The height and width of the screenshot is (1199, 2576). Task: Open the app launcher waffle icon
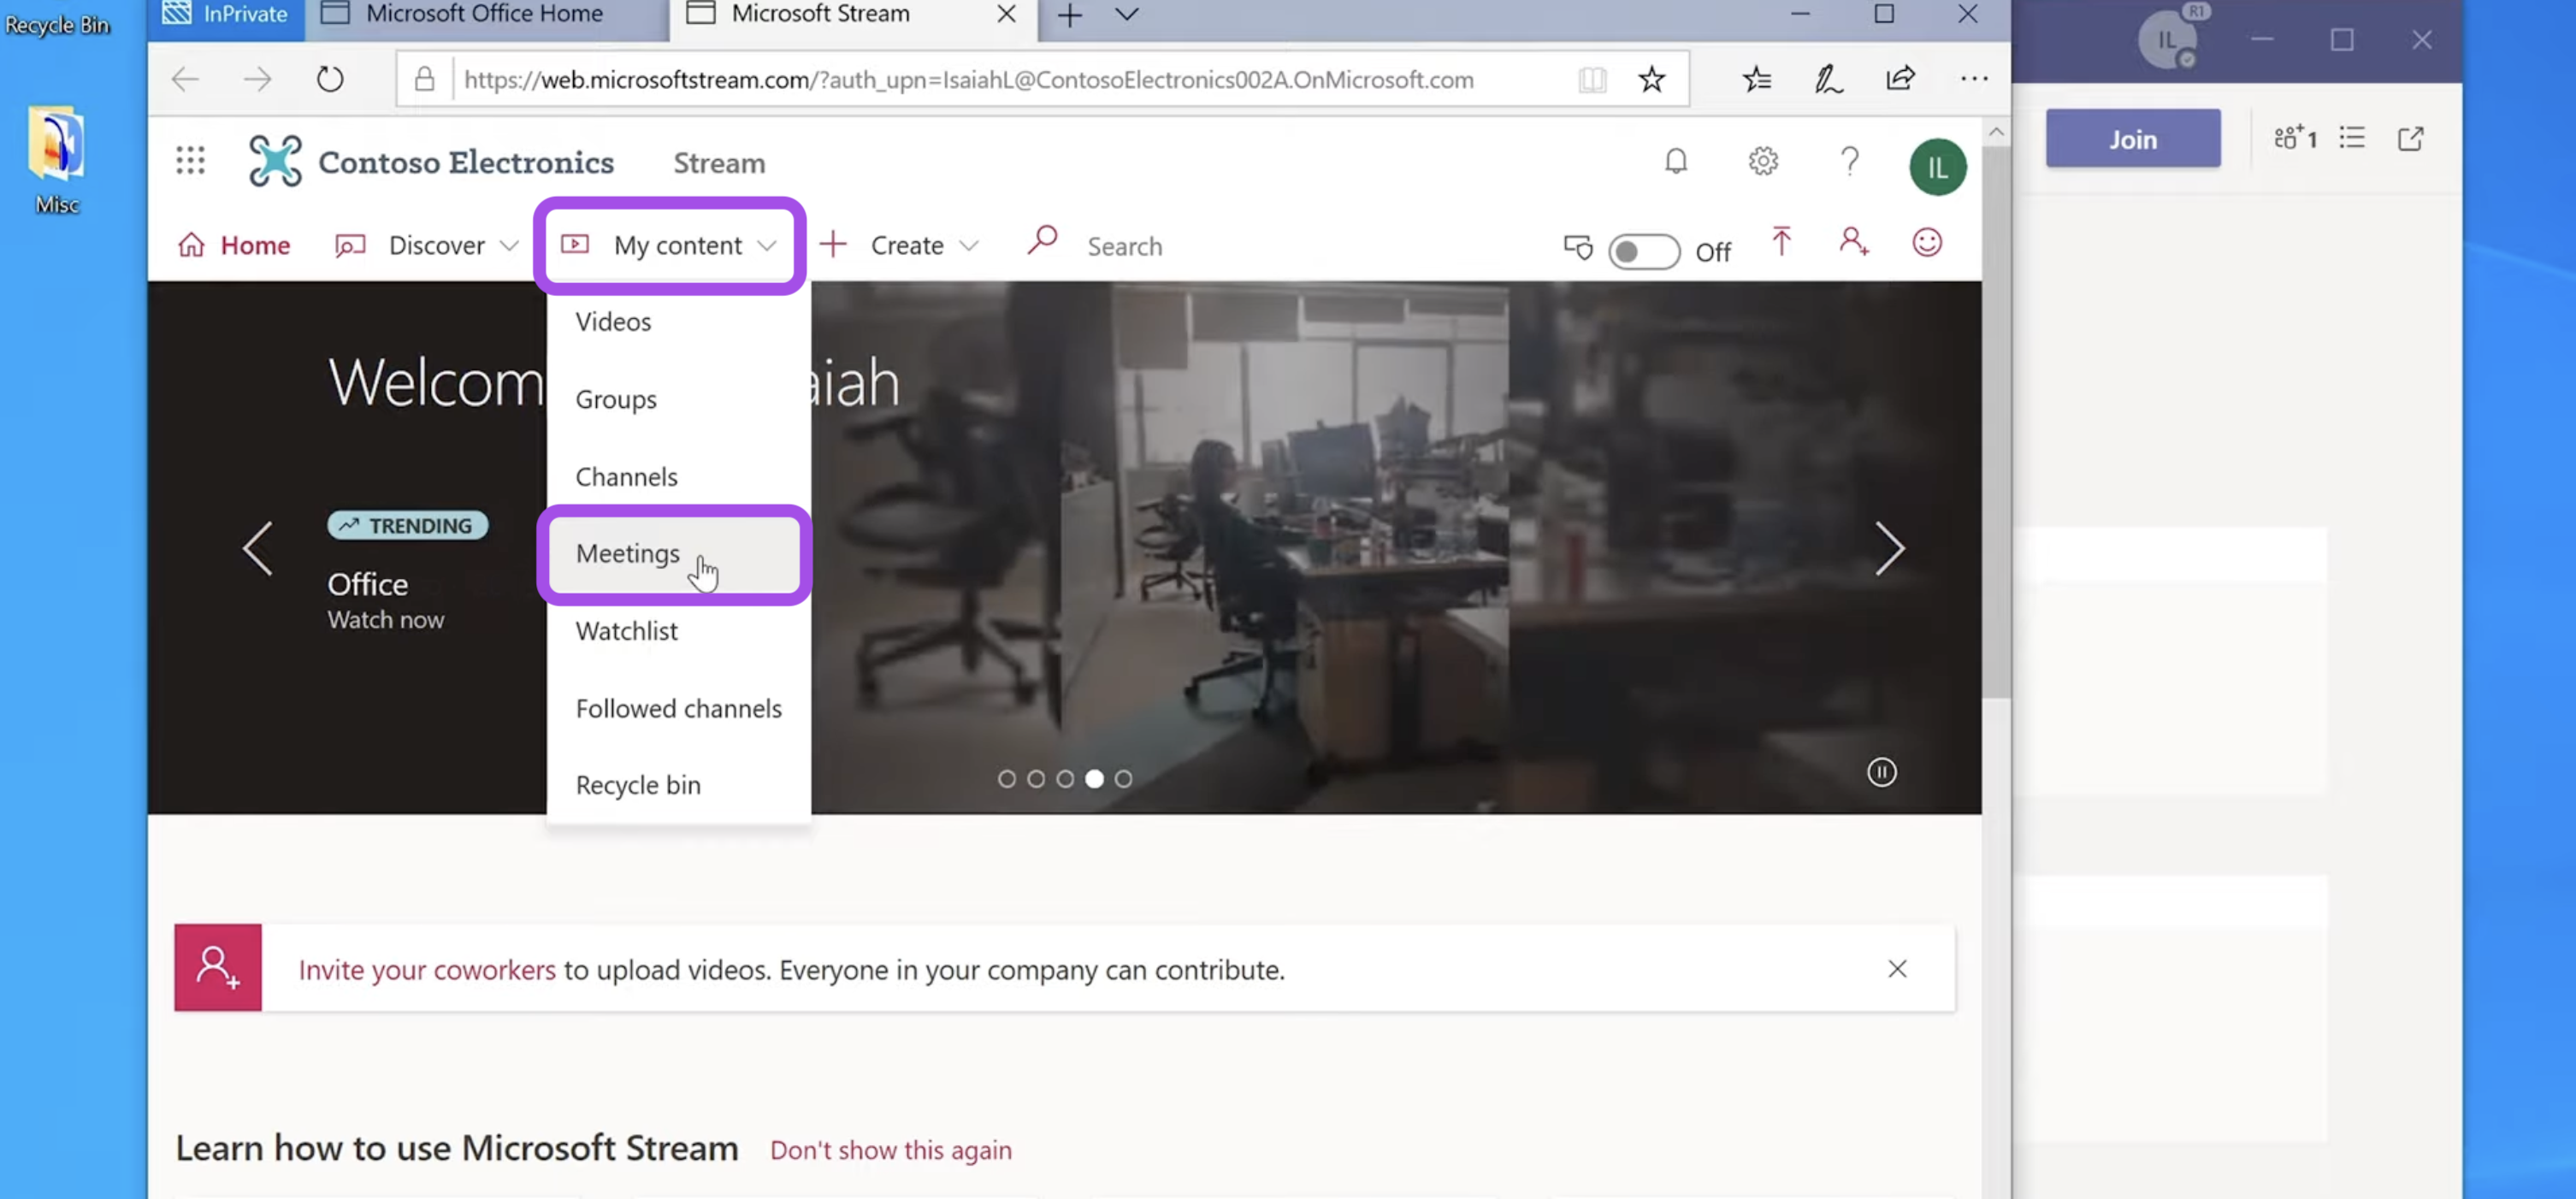coord(190,161)
